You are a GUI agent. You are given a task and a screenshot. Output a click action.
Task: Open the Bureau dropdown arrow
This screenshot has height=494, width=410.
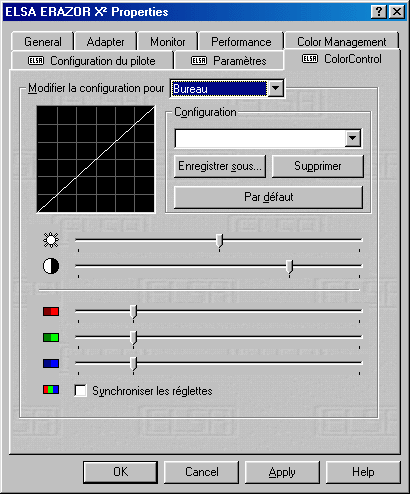click(276, 89)
